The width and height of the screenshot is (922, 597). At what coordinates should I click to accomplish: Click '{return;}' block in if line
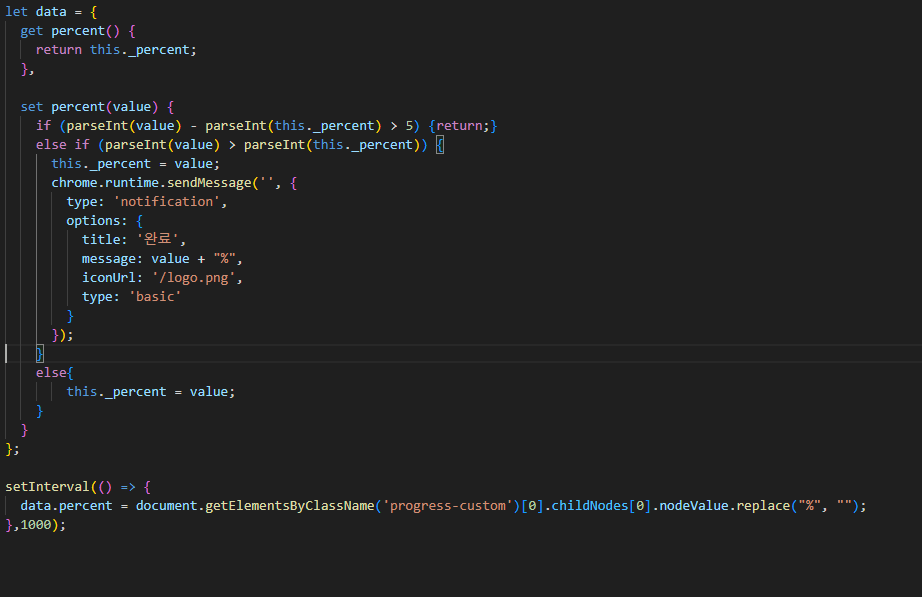pos(463,125)
